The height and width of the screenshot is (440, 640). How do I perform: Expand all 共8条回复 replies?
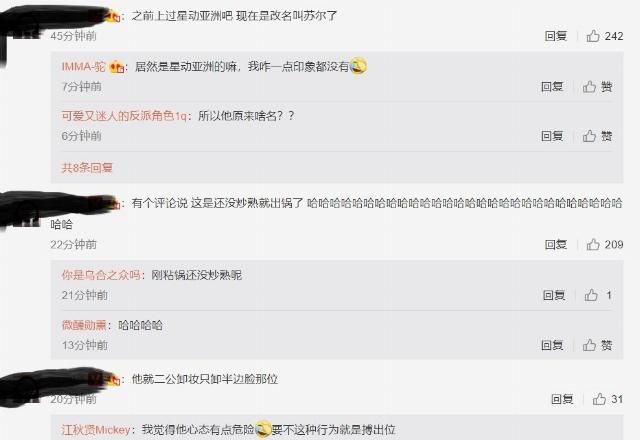tap(87, 167)
